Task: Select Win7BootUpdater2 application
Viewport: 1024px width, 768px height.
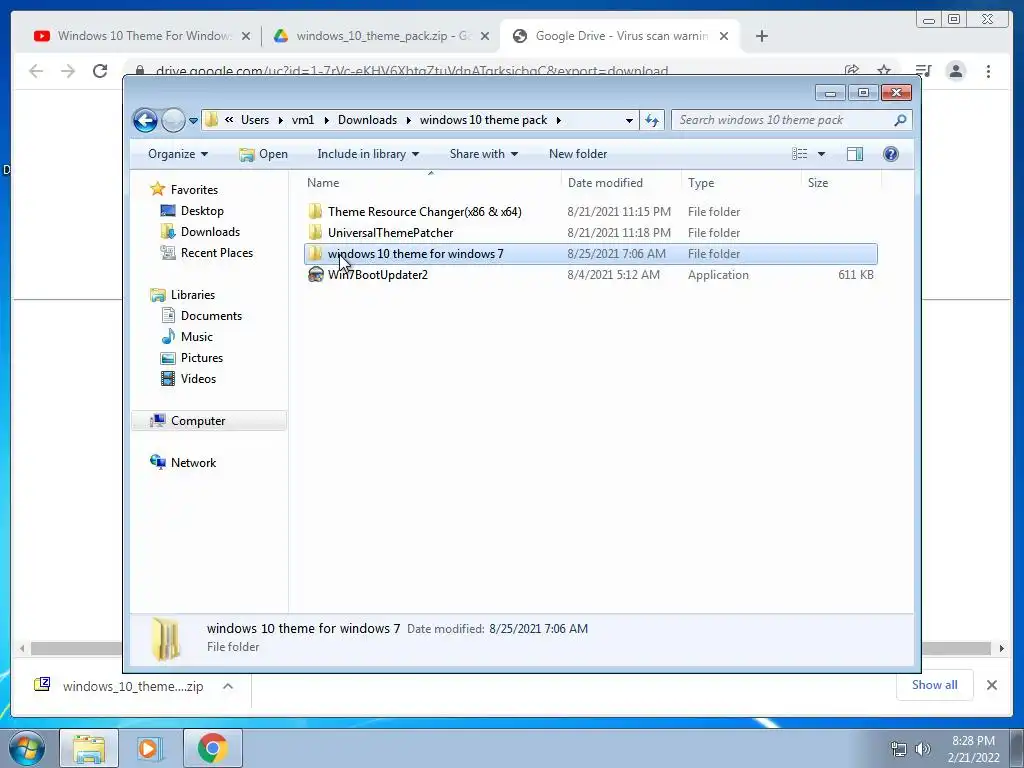Action: tap(590, 275)
